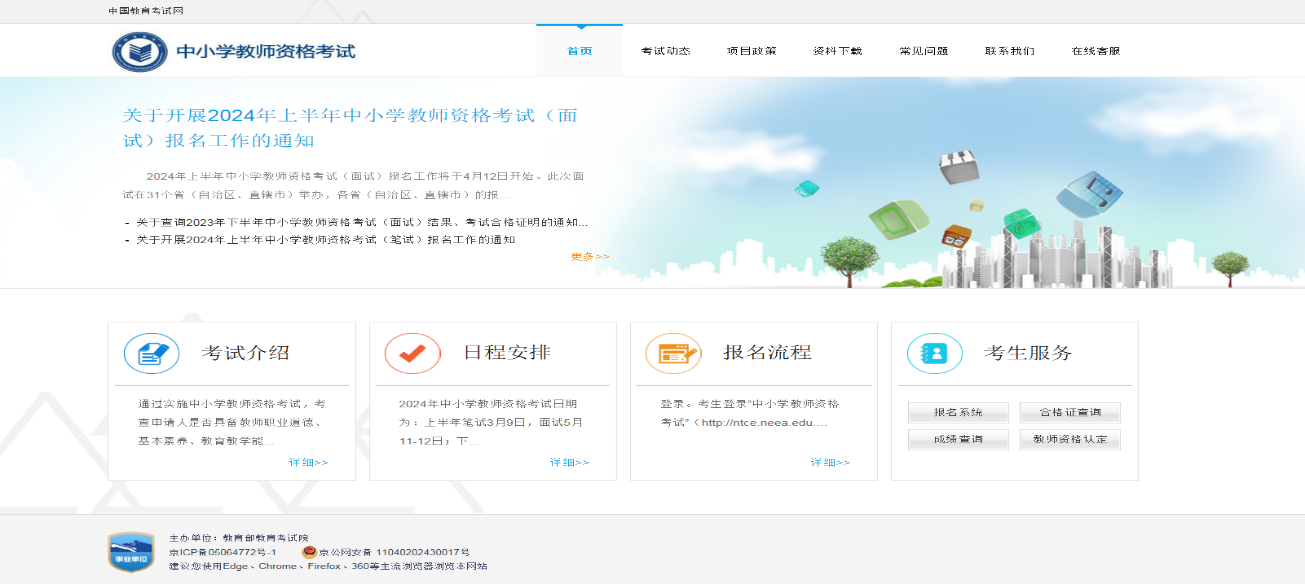Click the NTCE site logo emblem
This screenshot has width=1305, height=584.
[139, 51]
